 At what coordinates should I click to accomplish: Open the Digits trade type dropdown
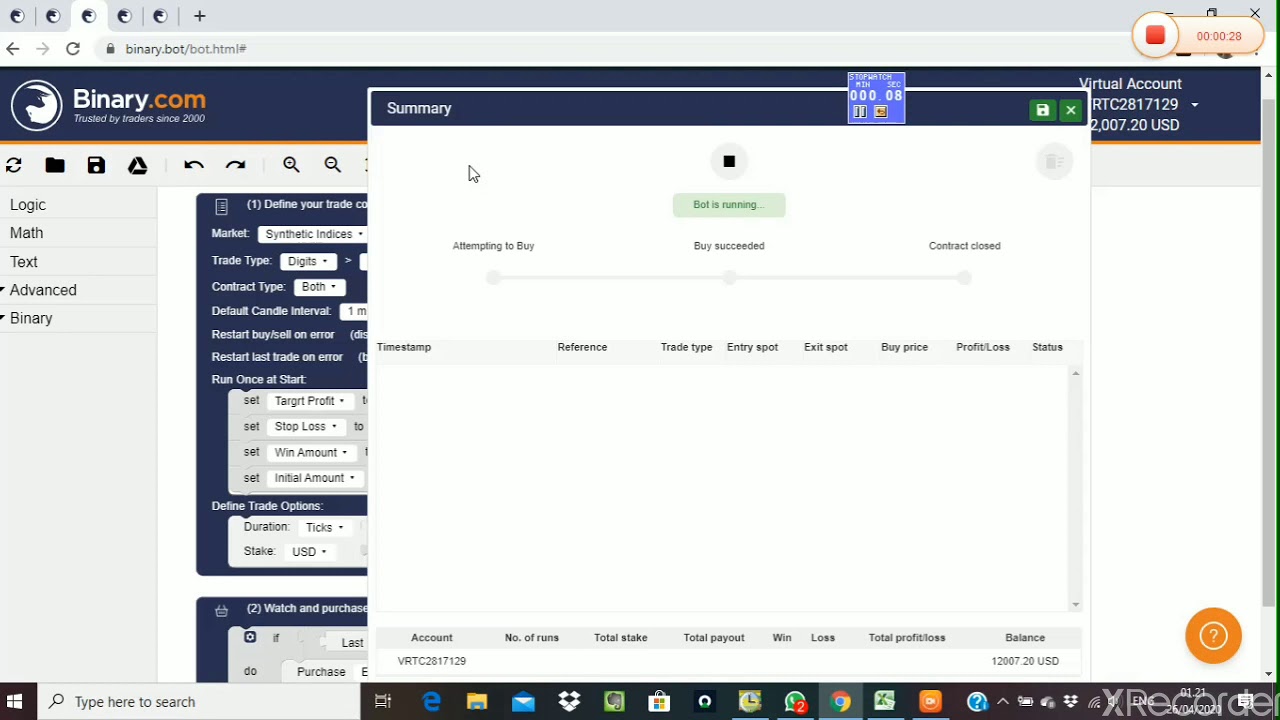click(307, 261)
